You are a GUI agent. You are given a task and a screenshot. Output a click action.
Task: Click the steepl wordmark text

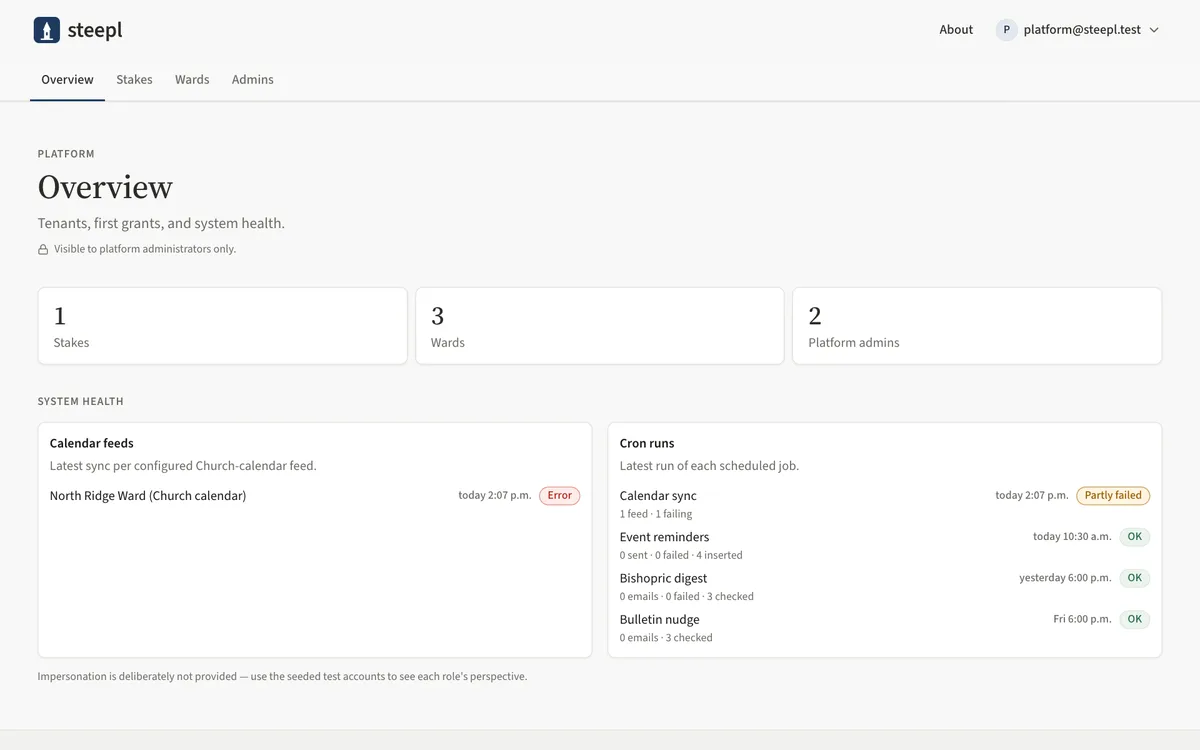pyautogui.click(x=95, y=30)
